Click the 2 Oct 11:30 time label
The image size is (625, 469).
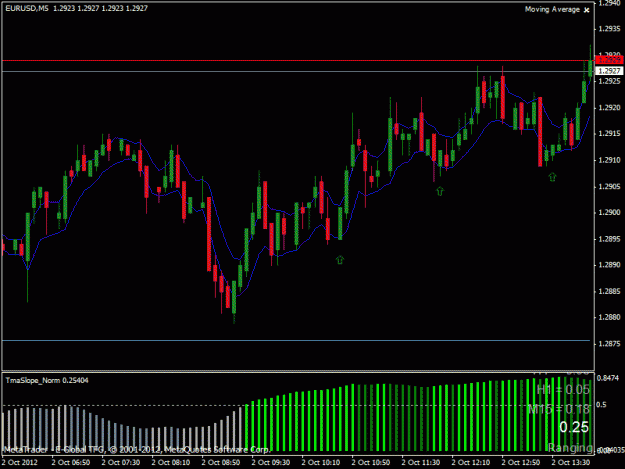pyautogui.click(x=421, y=463)
